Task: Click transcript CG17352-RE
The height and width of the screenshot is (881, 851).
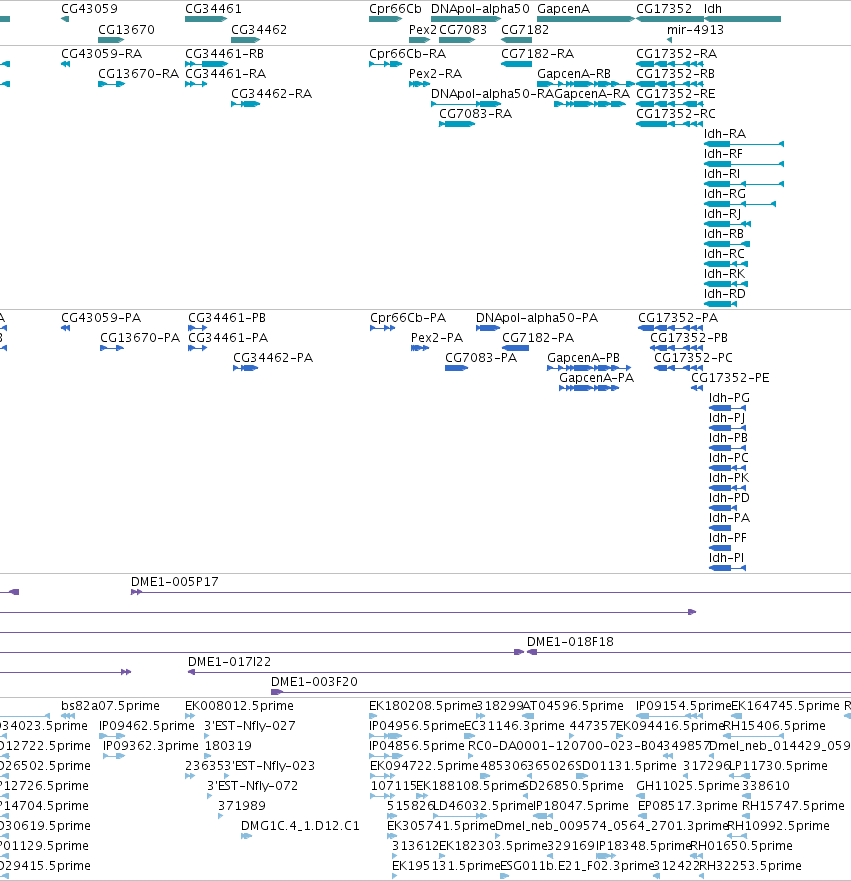Action: pyautogui.click(x=675, y=94)
